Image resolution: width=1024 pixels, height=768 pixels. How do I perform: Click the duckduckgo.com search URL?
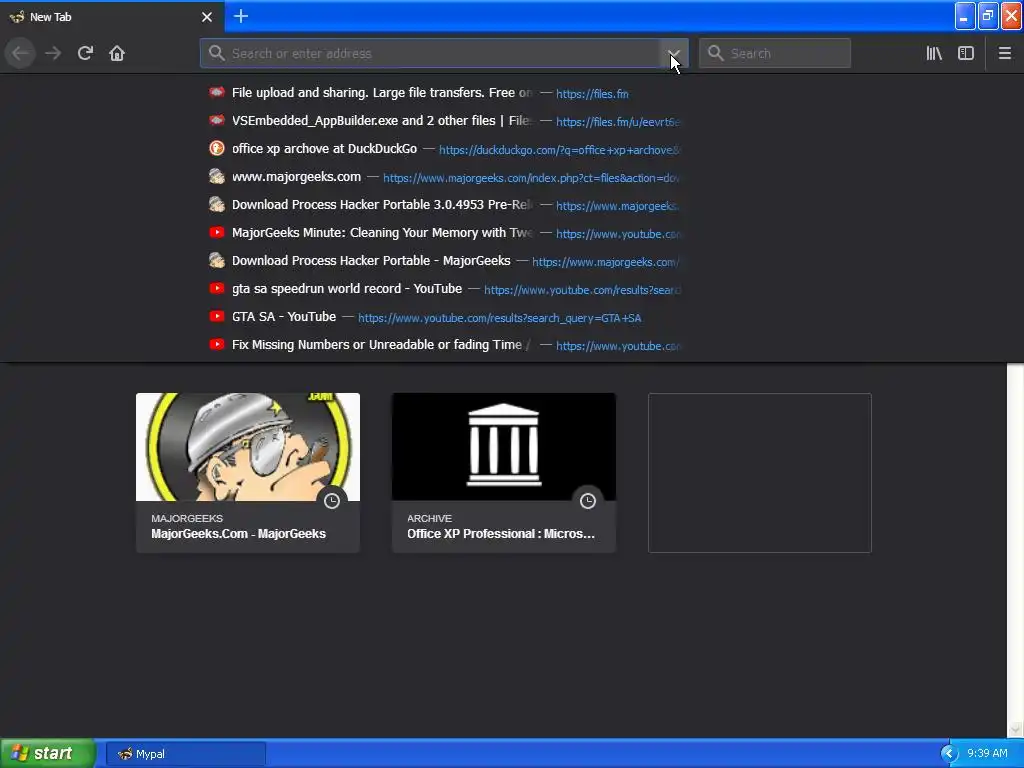tap(559, 150)
